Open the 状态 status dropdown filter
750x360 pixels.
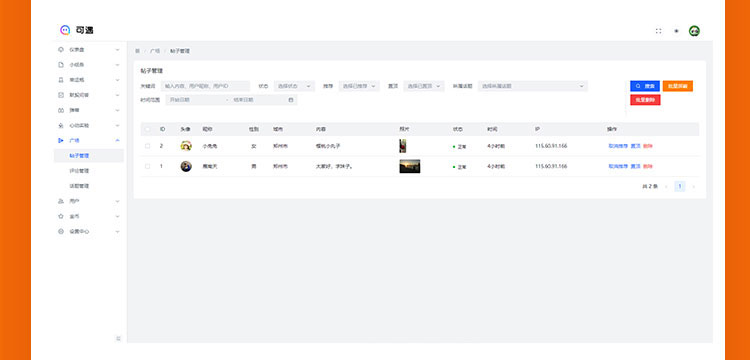point(294,86)
